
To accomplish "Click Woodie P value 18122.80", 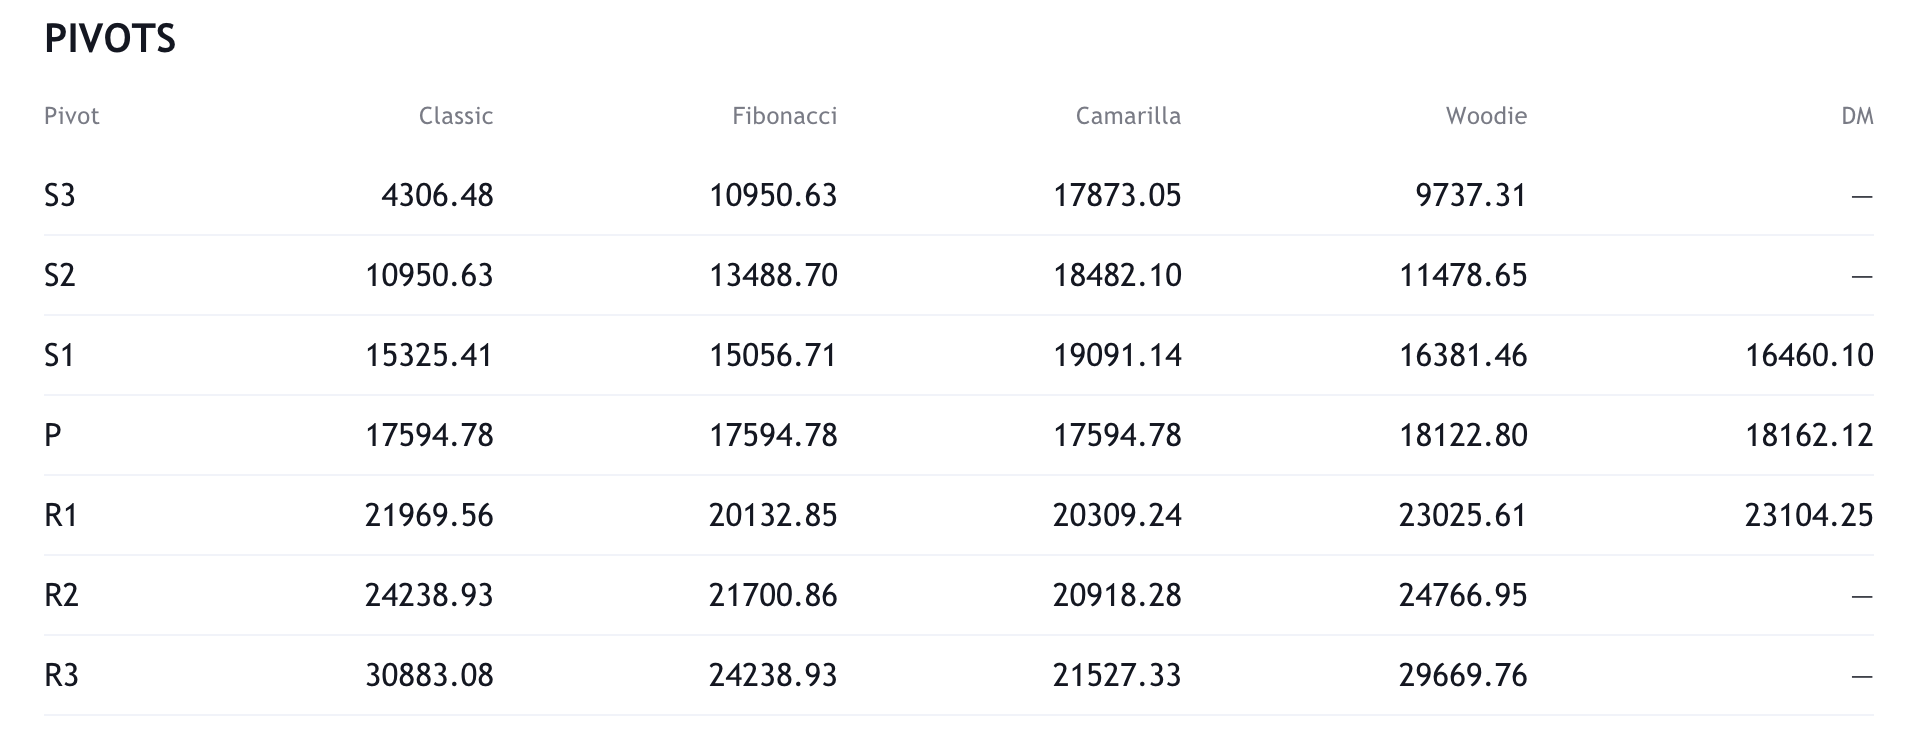I will pyautogui.click(x=1463, y=435).
